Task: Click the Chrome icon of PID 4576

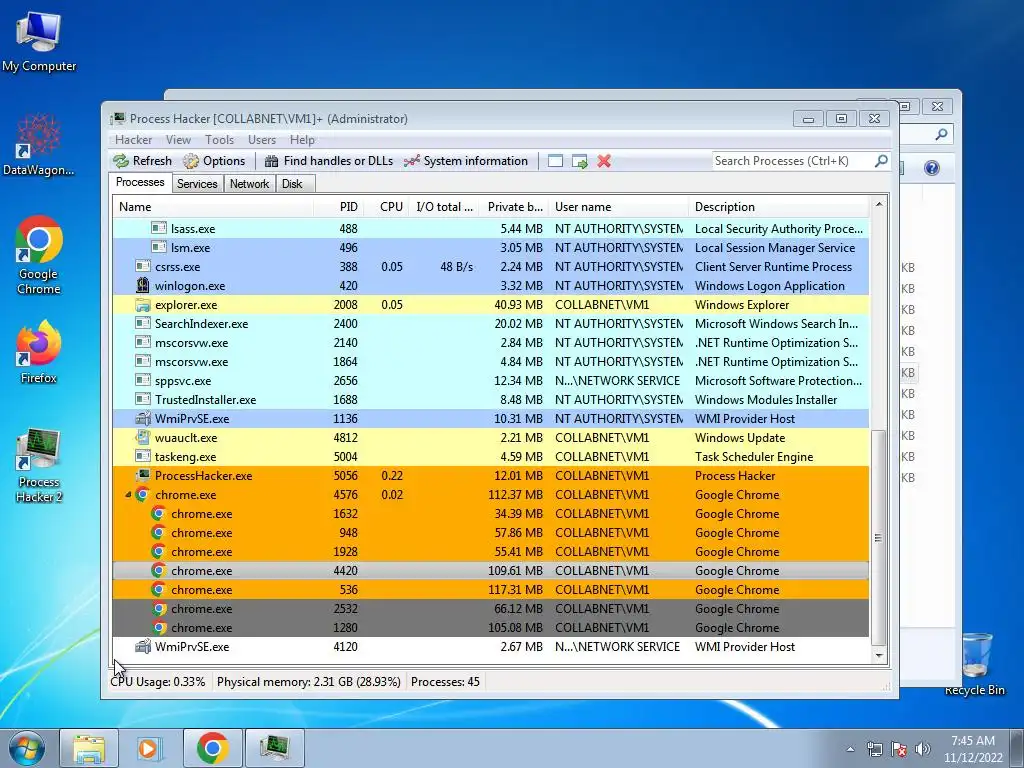Action: [142, 494]
